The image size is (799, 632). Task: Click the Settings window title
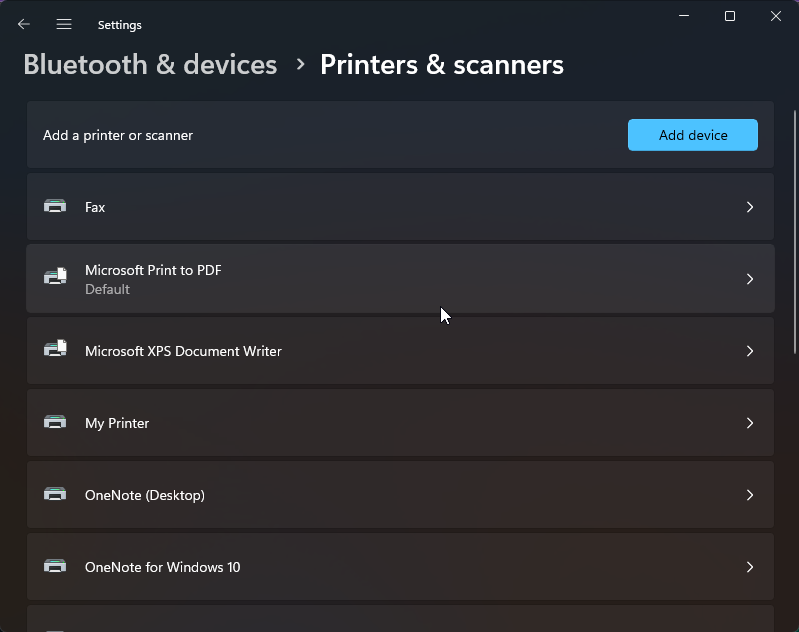point(120,25)
